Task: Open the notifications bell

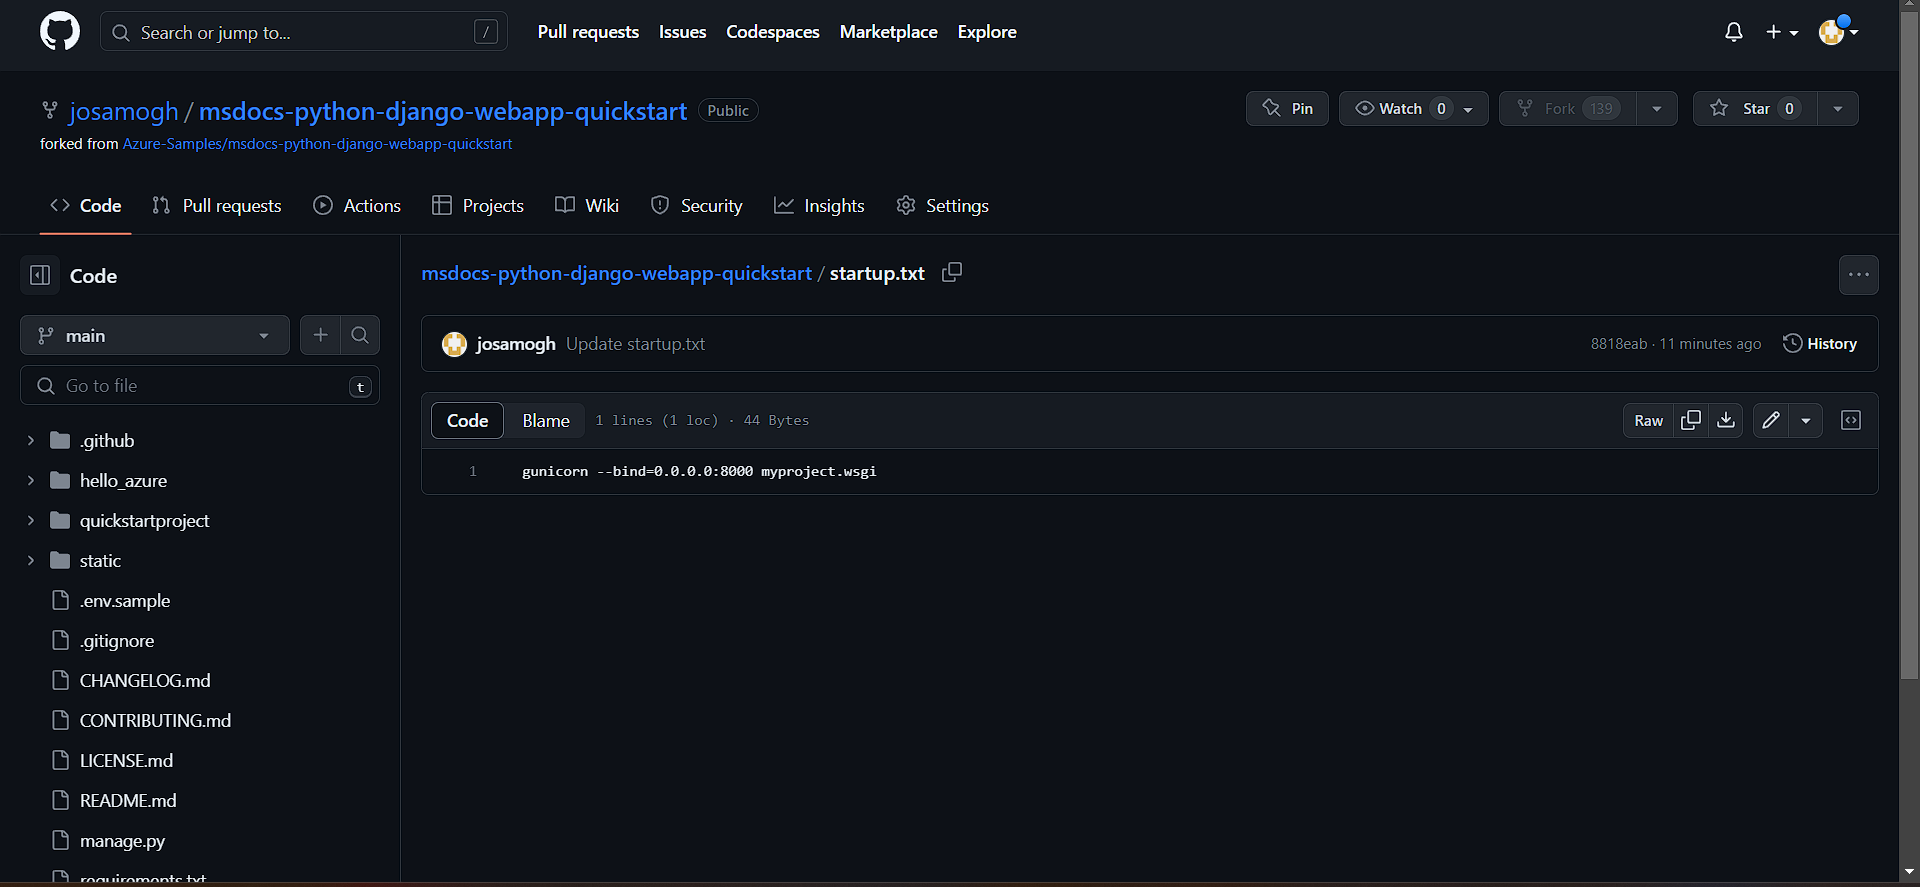Action: [x=1734, y=32]
